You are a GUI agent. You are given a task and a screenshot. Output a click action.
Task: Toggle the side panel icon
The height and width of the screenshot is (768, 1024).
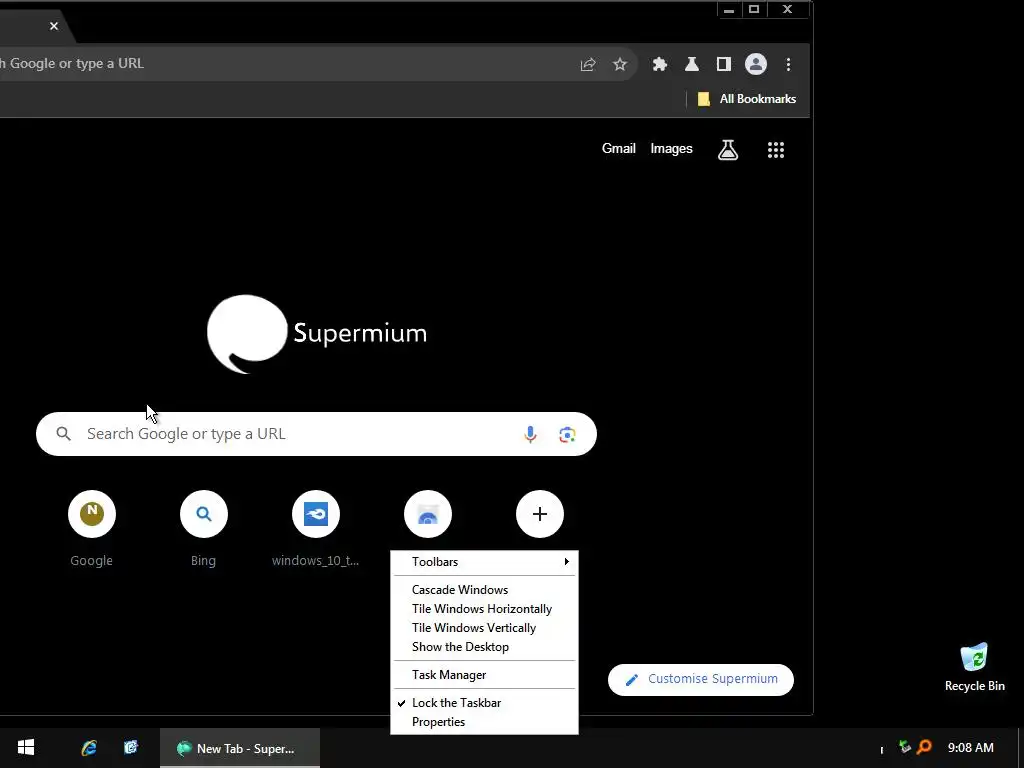click(724, 64)
